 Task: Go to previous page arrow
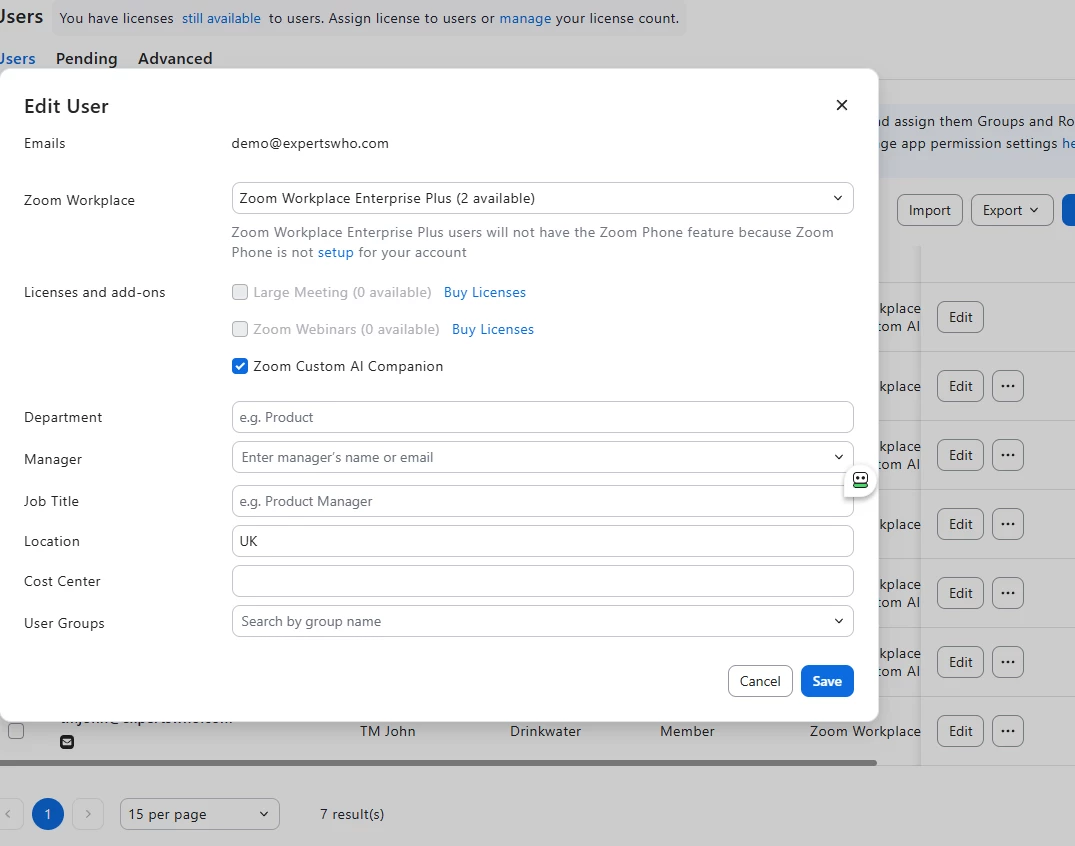pyautogui.click(x=8, y=814)
